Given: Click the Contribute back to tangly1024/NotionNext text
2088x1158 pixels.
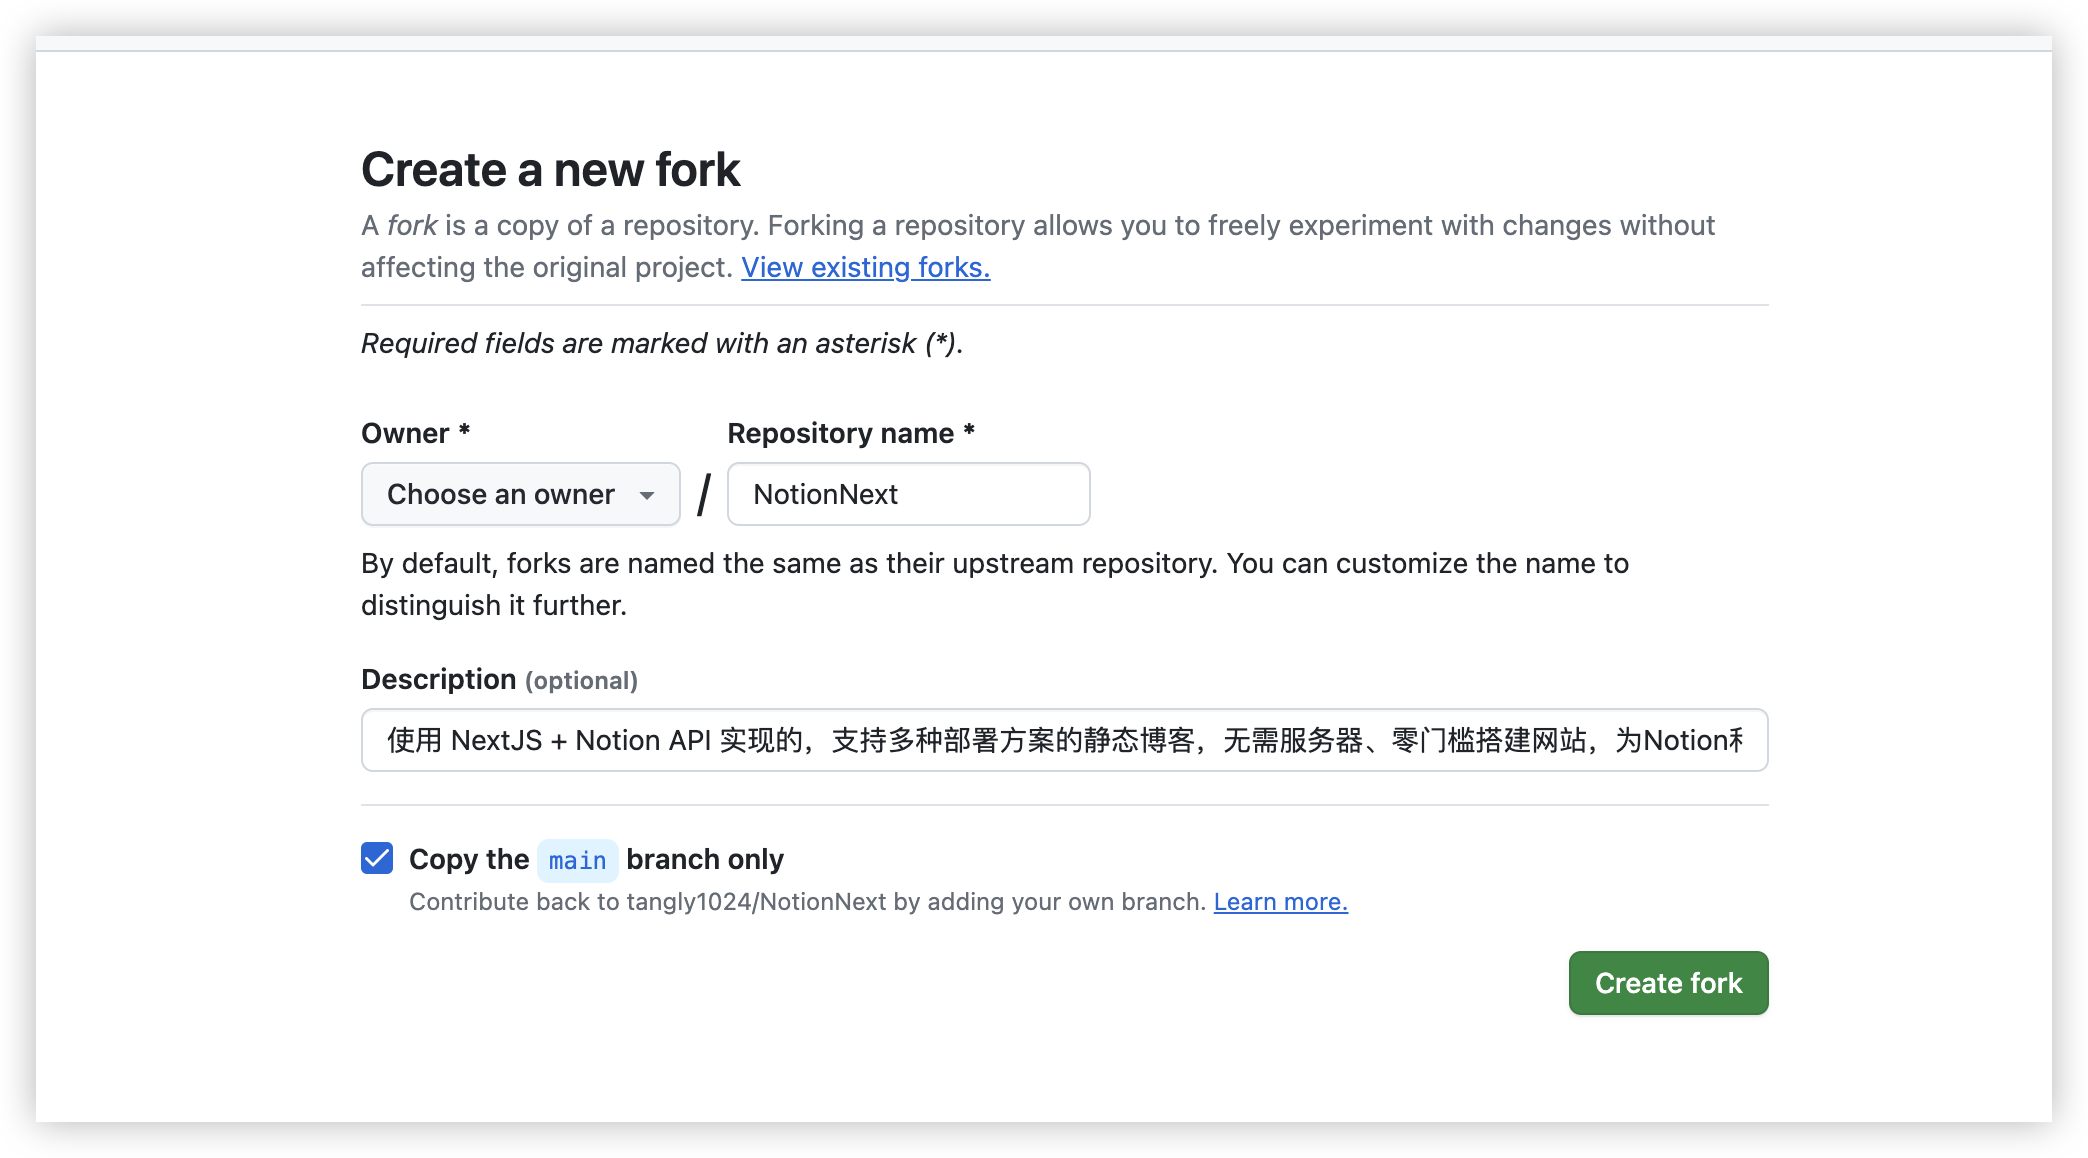Looking at the screenshot, I should point(808,902).
